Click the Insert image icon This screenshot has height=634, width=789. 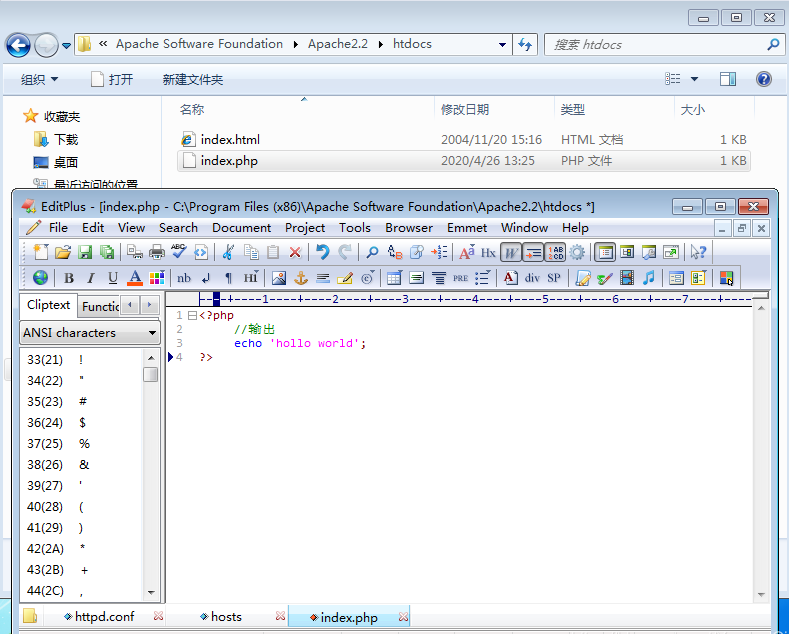[279, 278]
